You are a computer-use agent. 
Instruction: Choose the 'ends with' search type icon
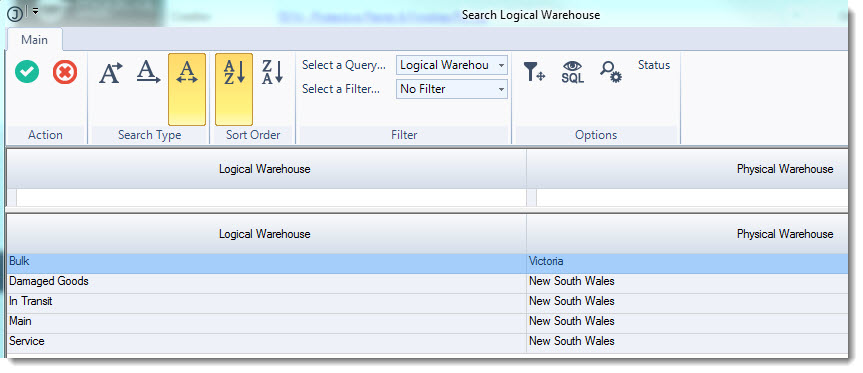coord(149,73)
